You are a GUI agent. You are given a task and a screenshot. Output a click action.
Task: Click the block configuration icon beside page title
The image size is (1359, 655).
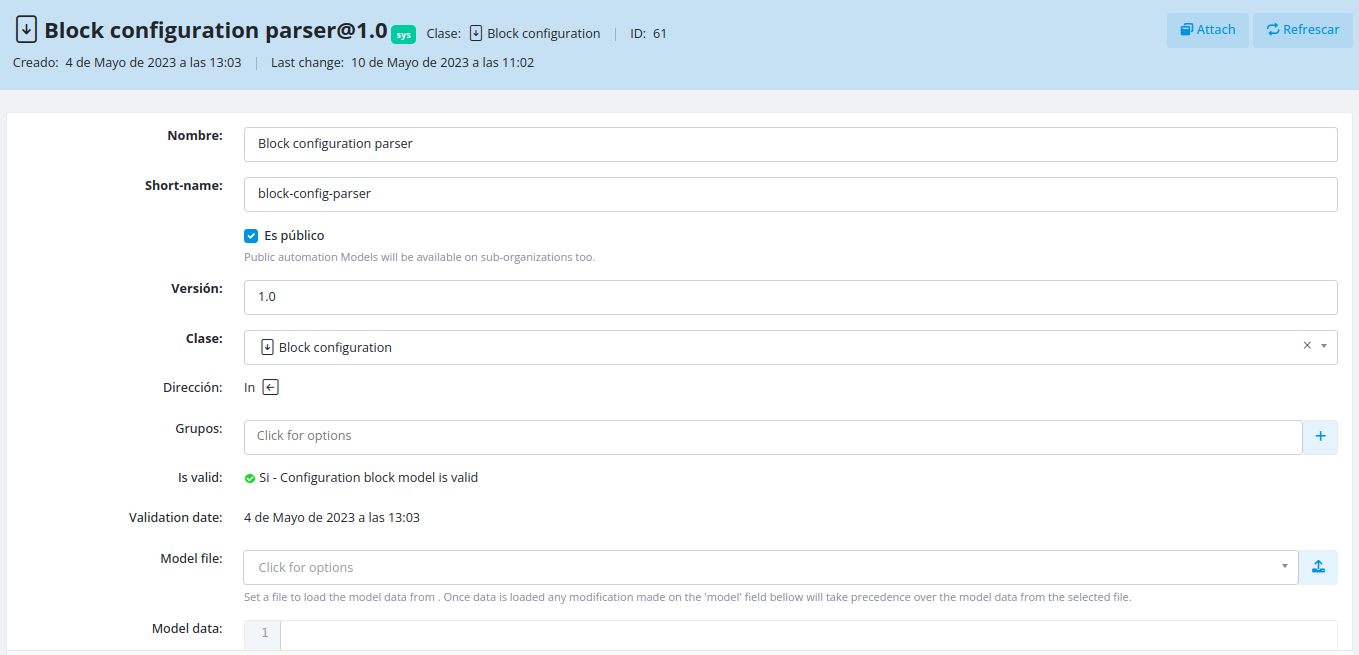(27, 30)
